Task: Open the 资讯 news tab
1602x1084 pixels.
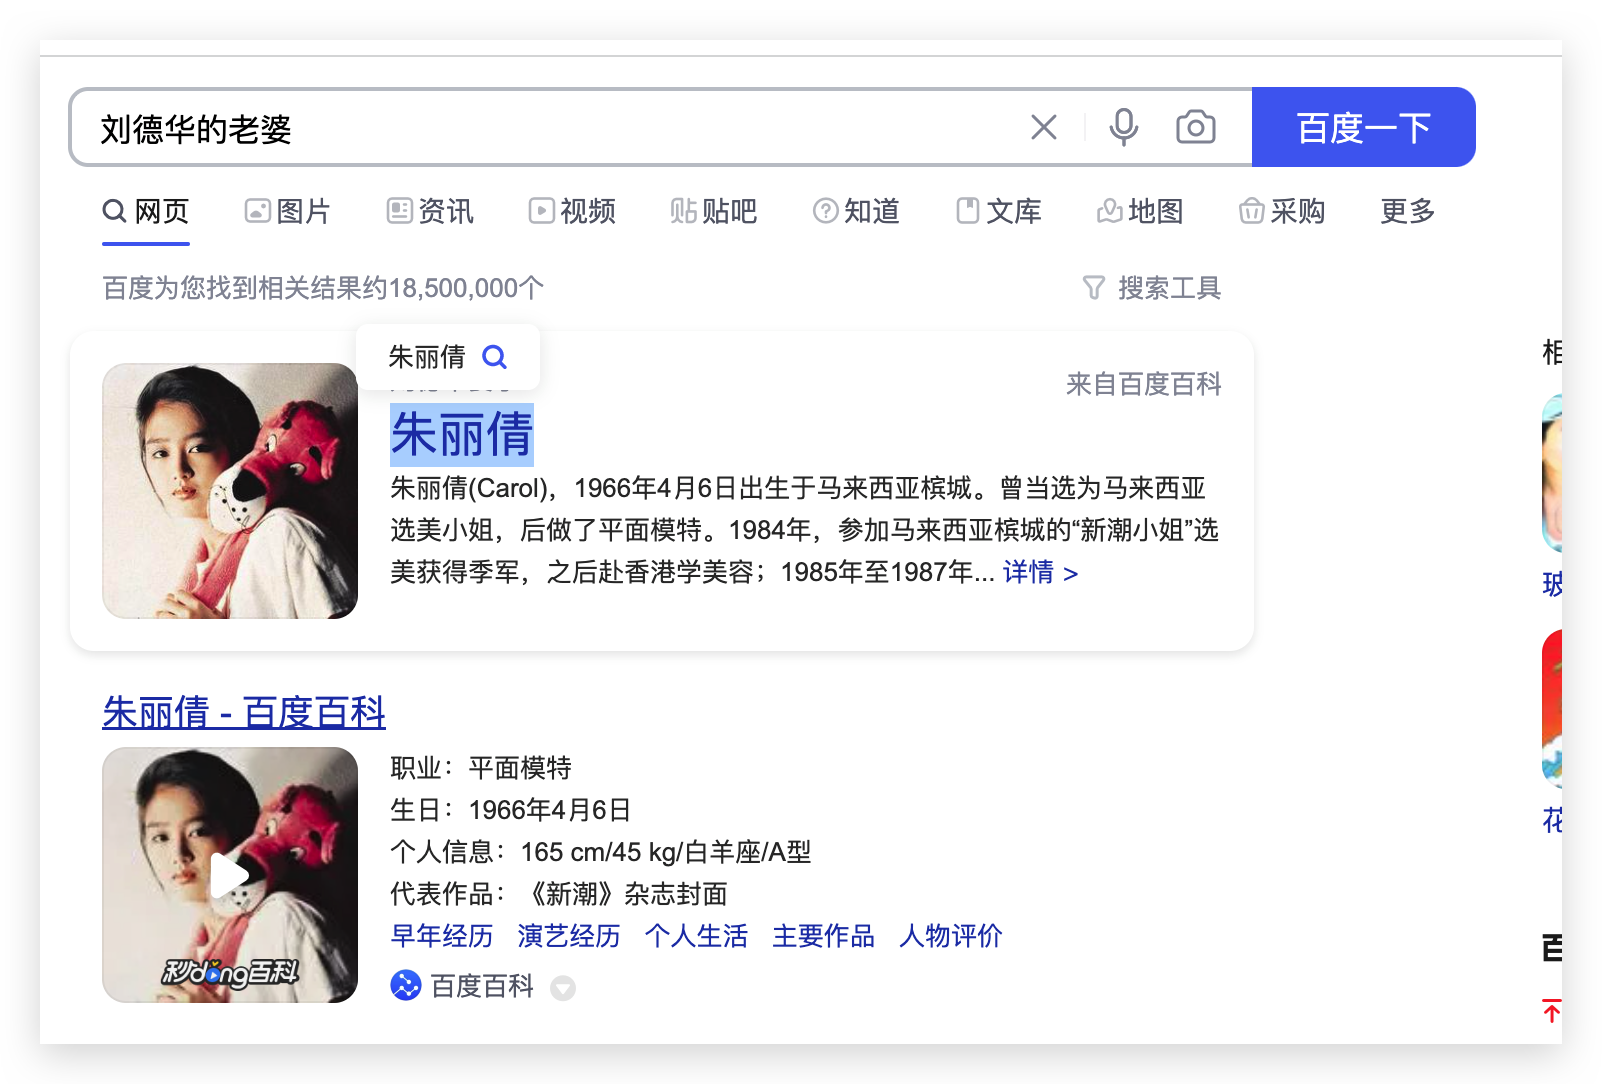Action: click(430, 211)
